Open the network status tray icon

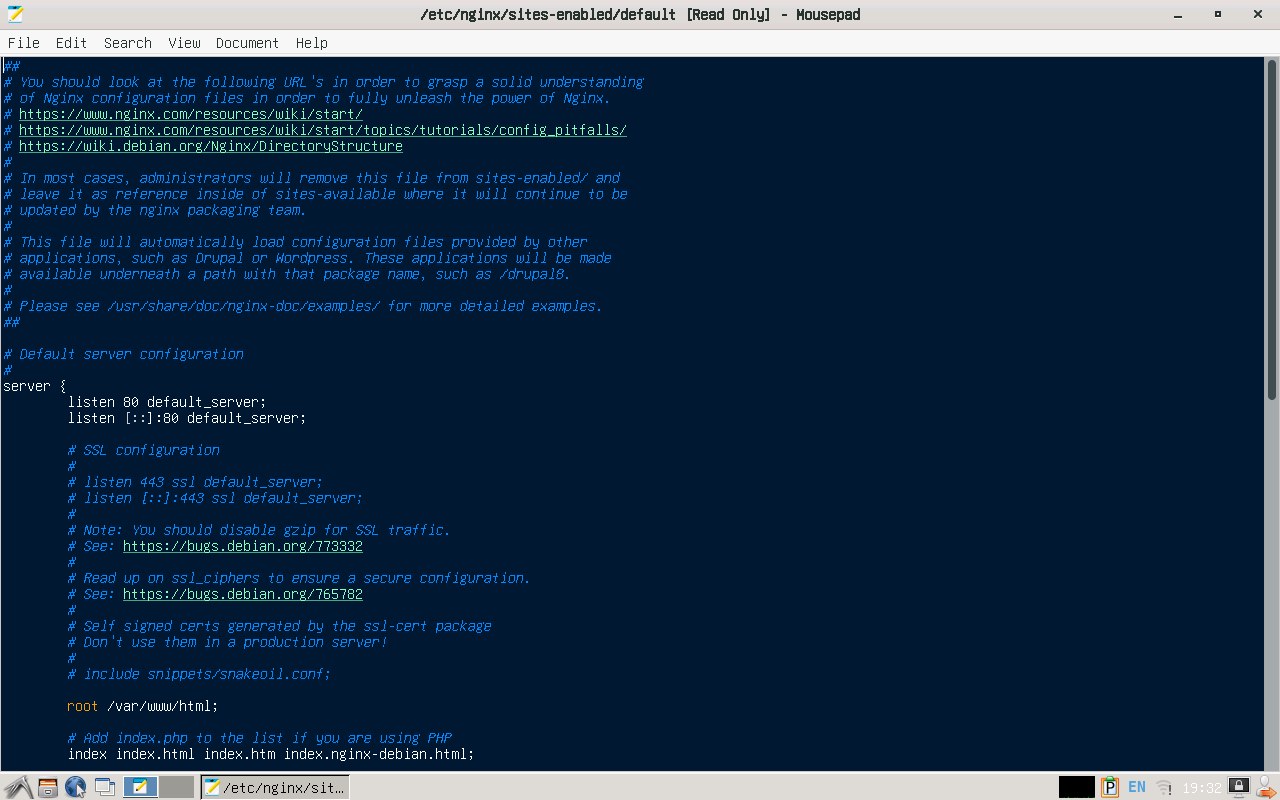click(1164, 787)
